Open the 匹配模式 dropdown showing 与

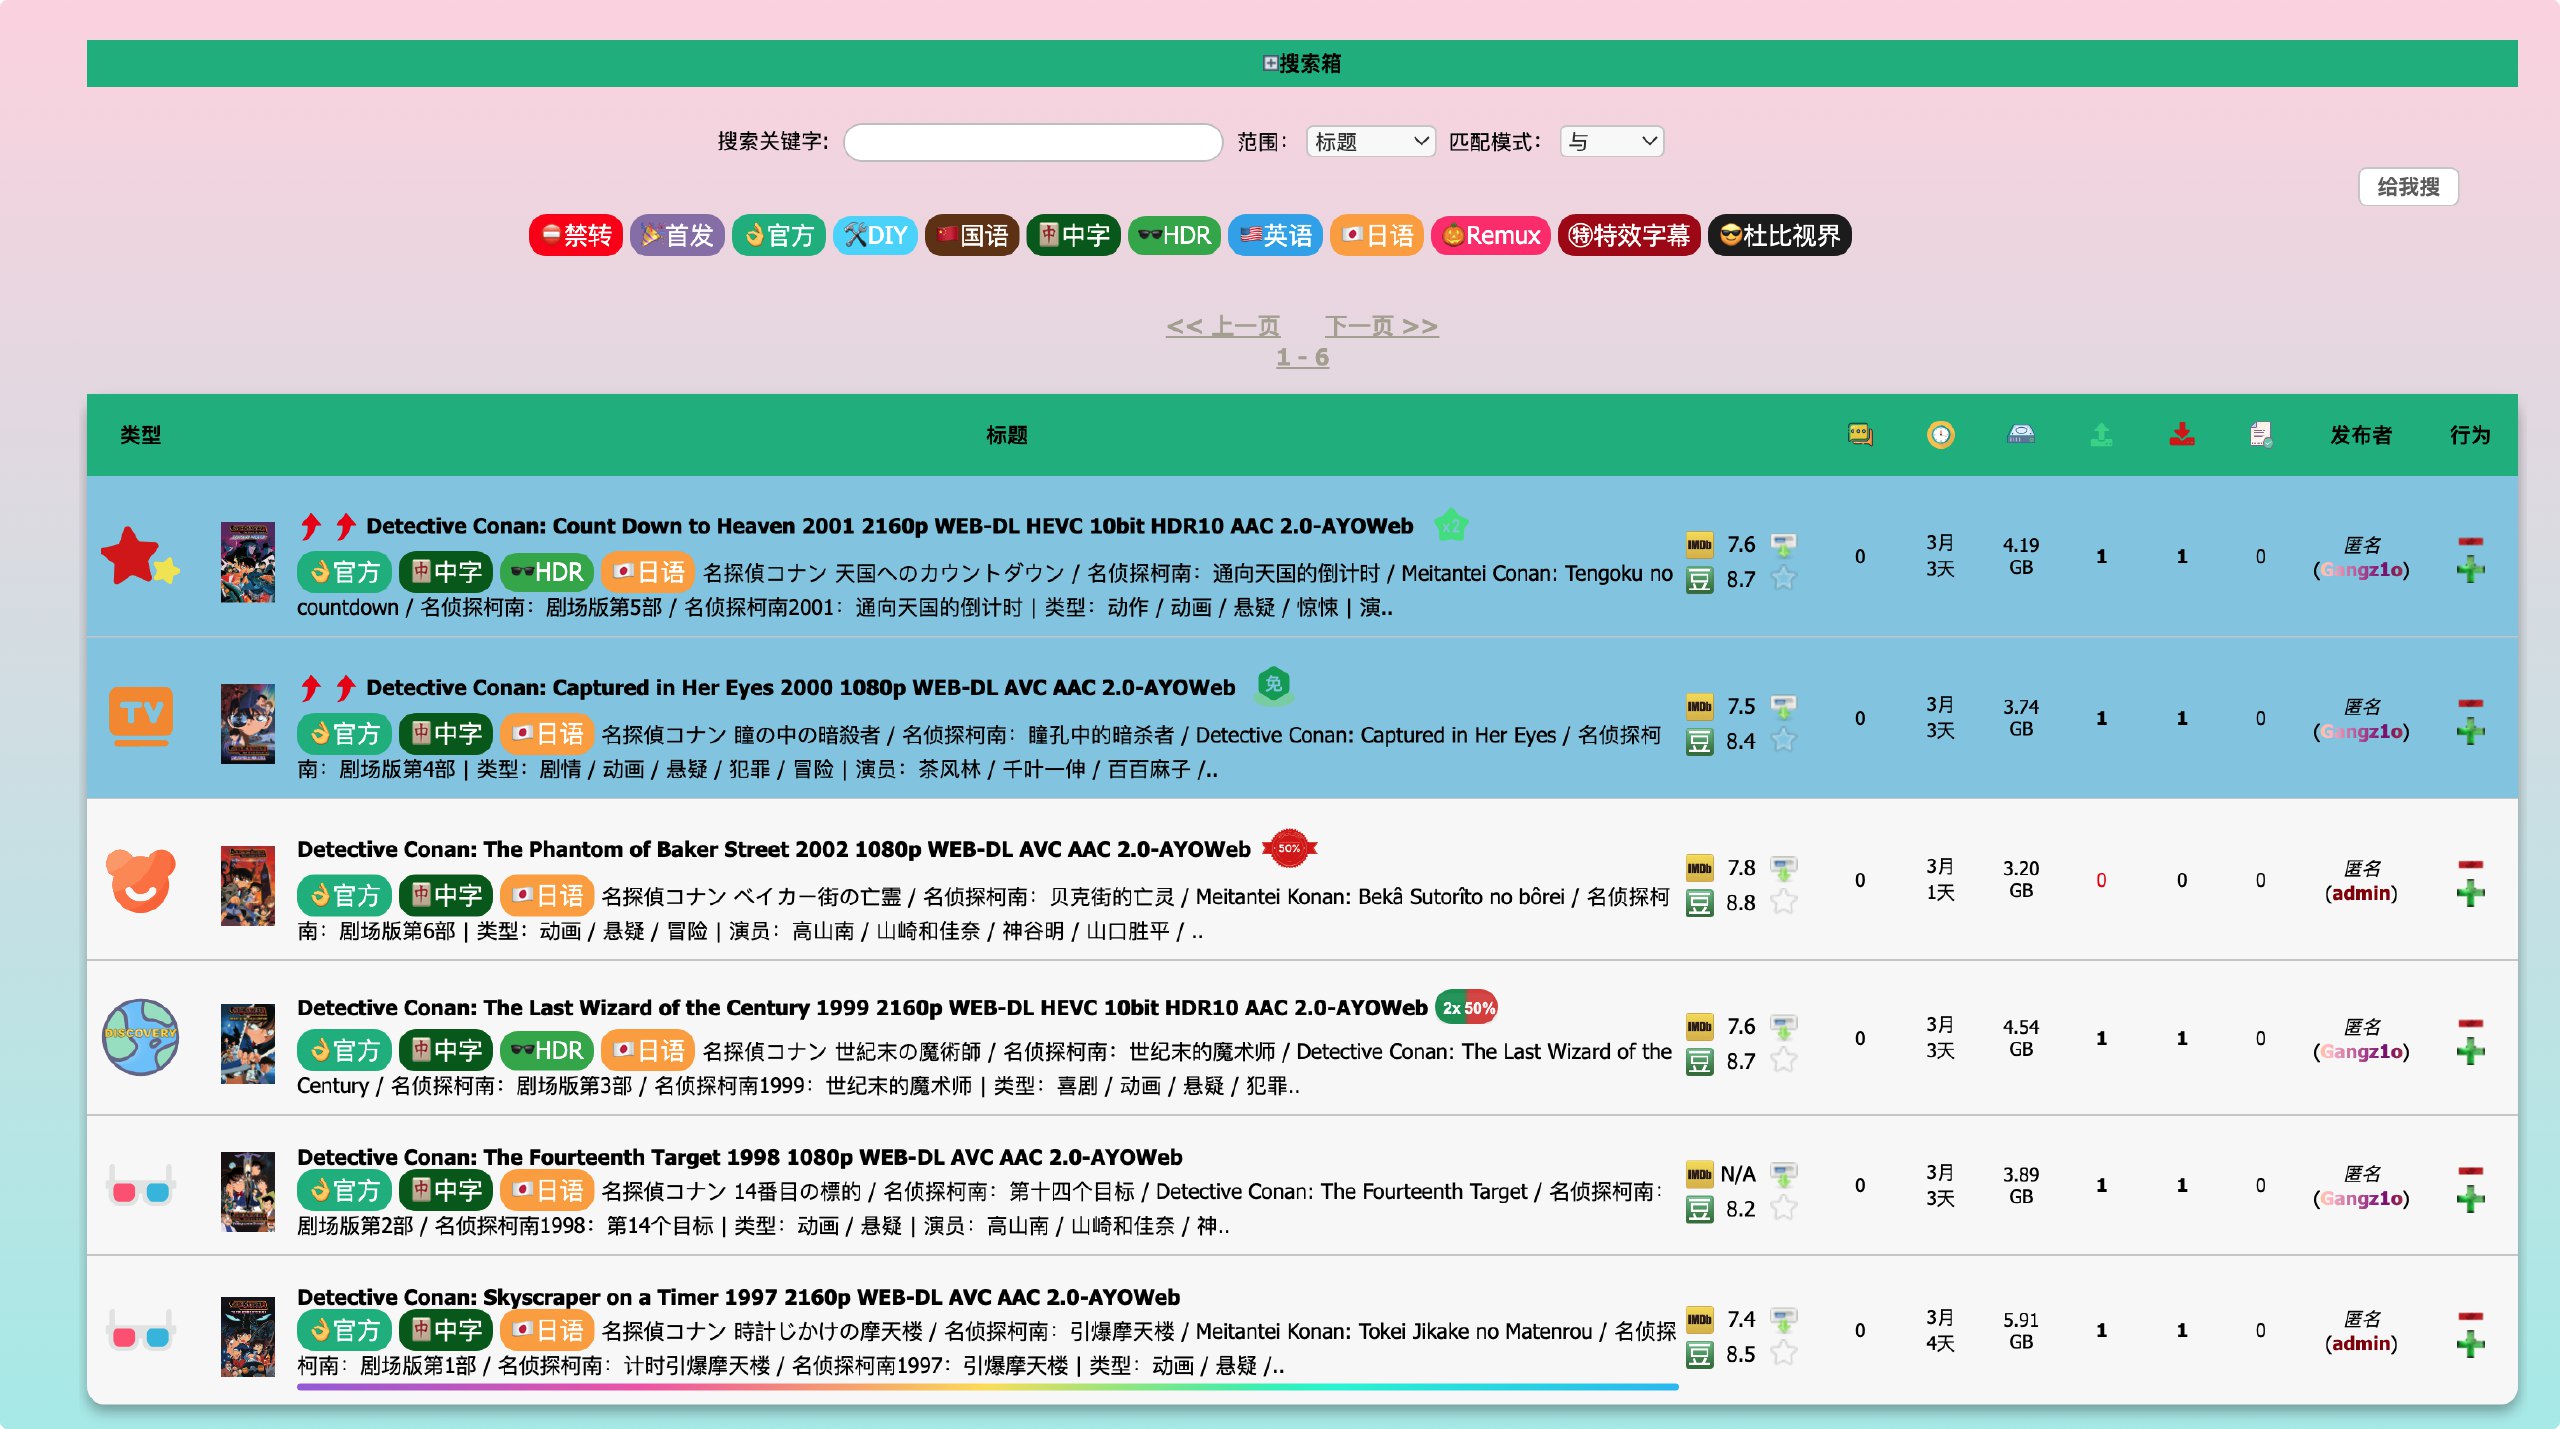(1611, 142)
